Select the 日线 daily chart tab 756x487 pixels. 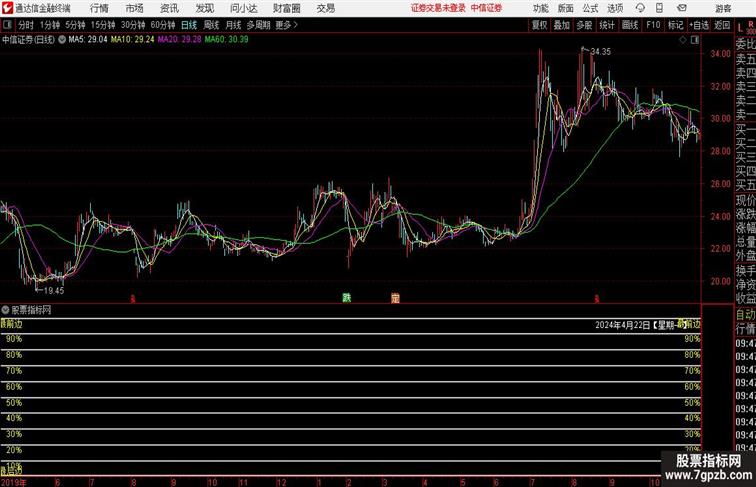coord(189,25)
